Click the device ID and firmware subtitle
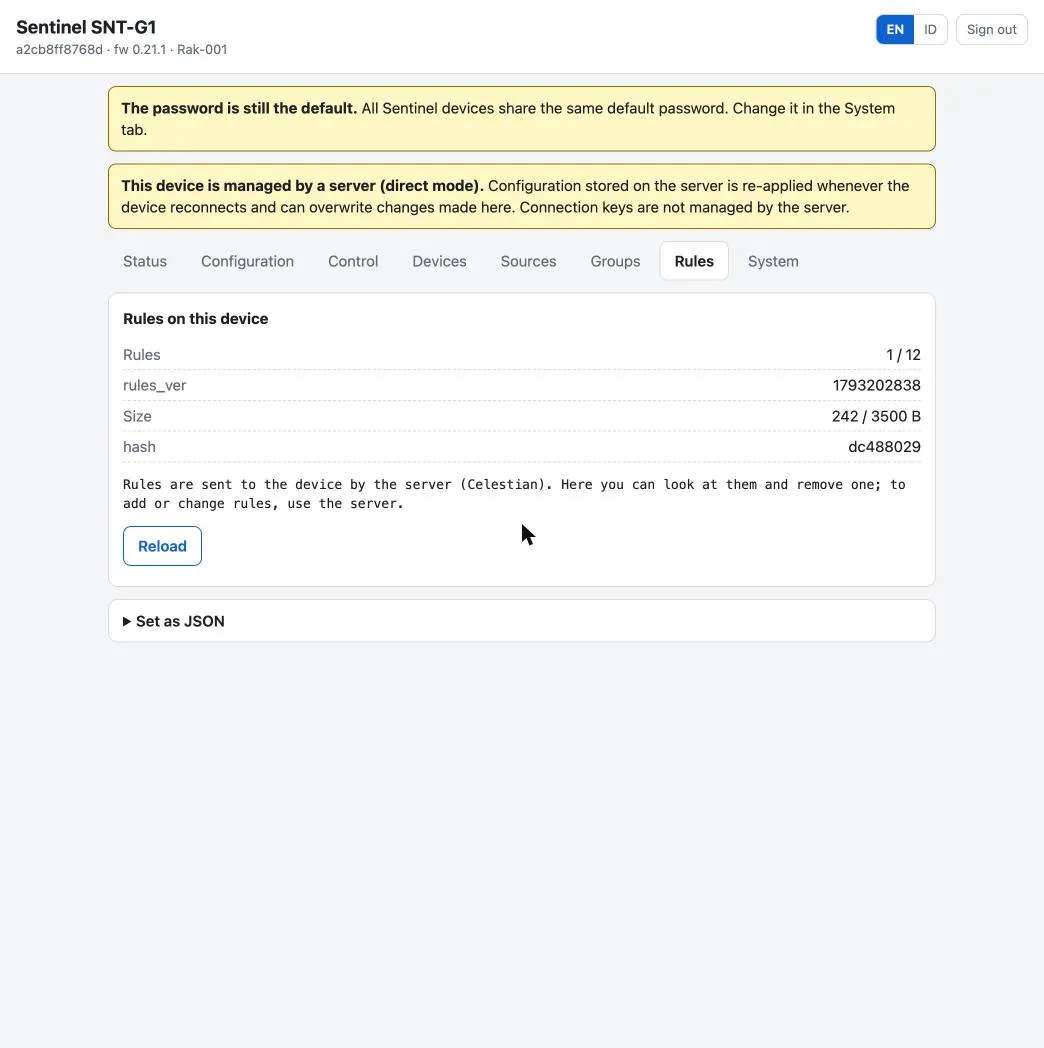Viewport: 1044px width, 1048px height. (x=122, y=49)
